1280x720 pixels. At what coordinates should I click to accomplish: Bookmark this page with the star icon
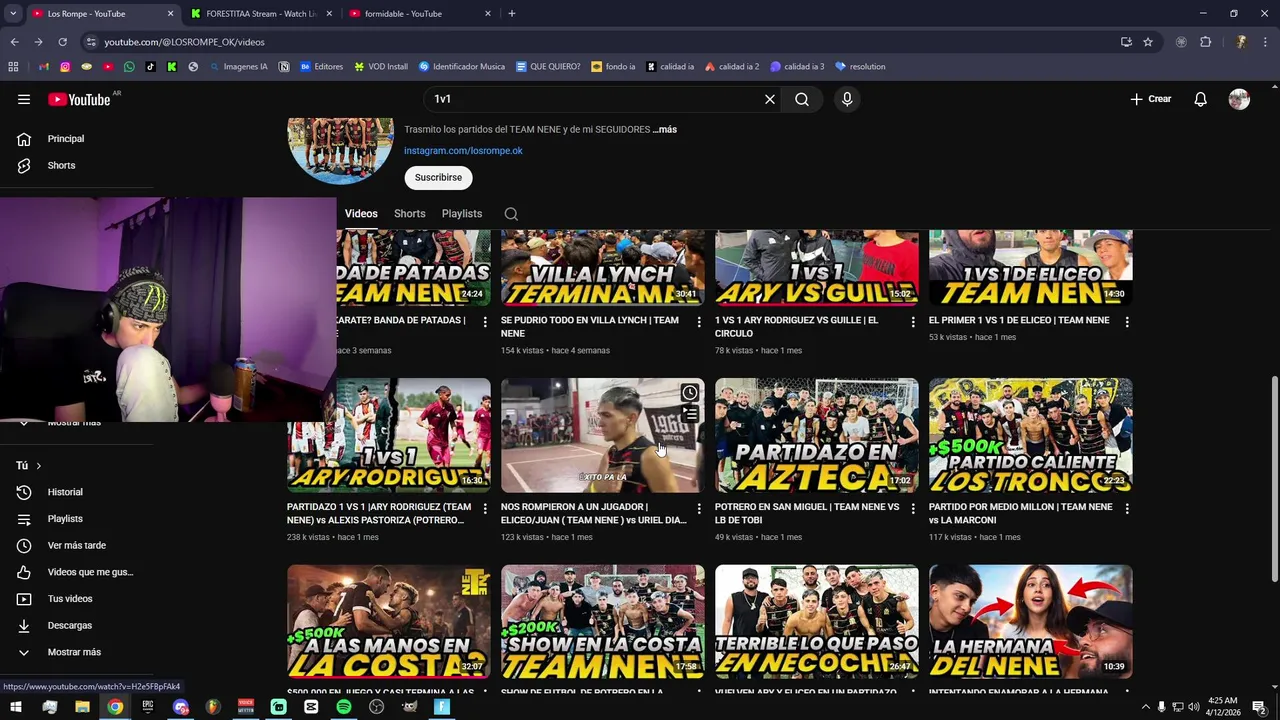pyautogui.click(x=1148, y=42)
